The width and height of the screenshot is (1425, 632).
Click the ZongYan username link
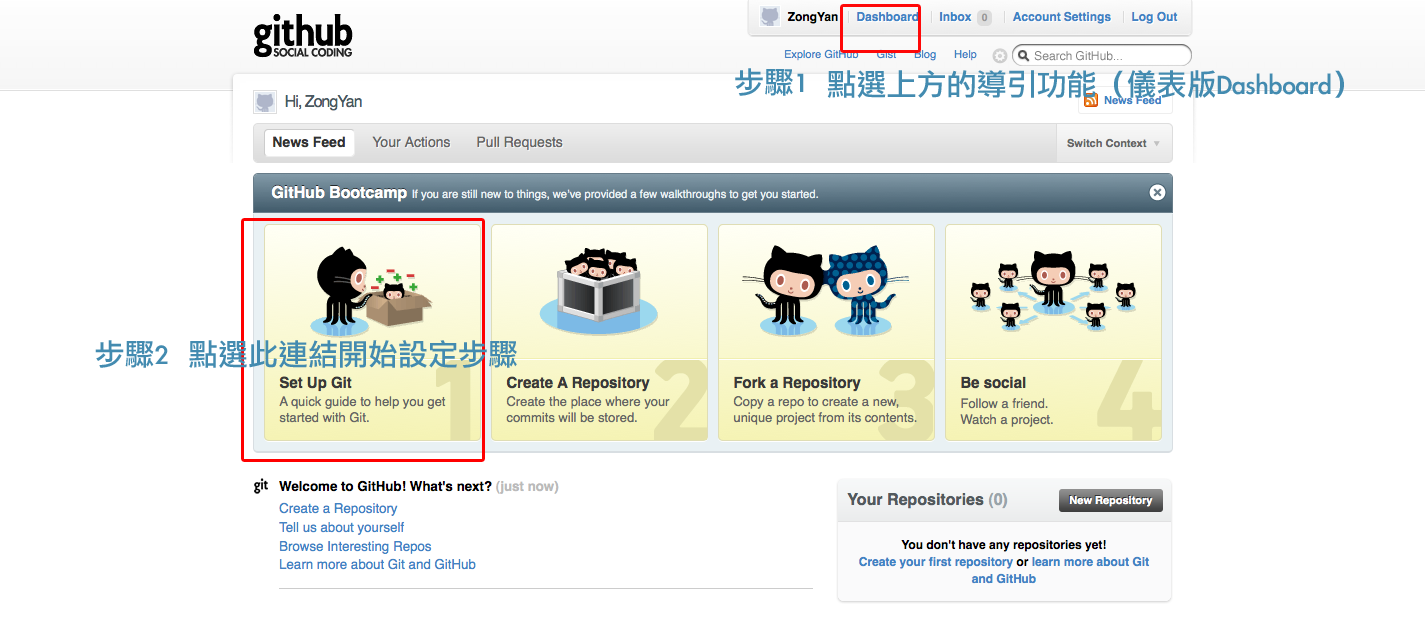point(812,17)
